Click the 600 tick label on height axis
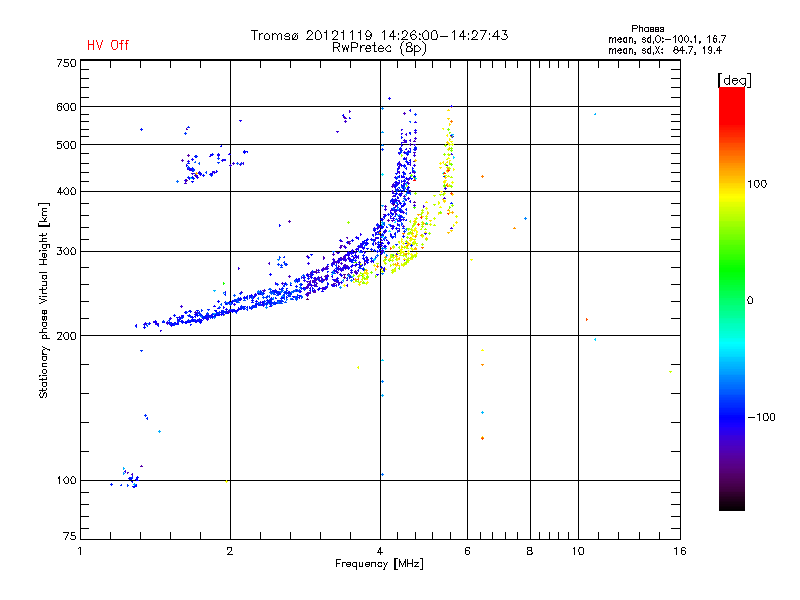The height and width of the screenshot is (600, 800). pos(66,107)
